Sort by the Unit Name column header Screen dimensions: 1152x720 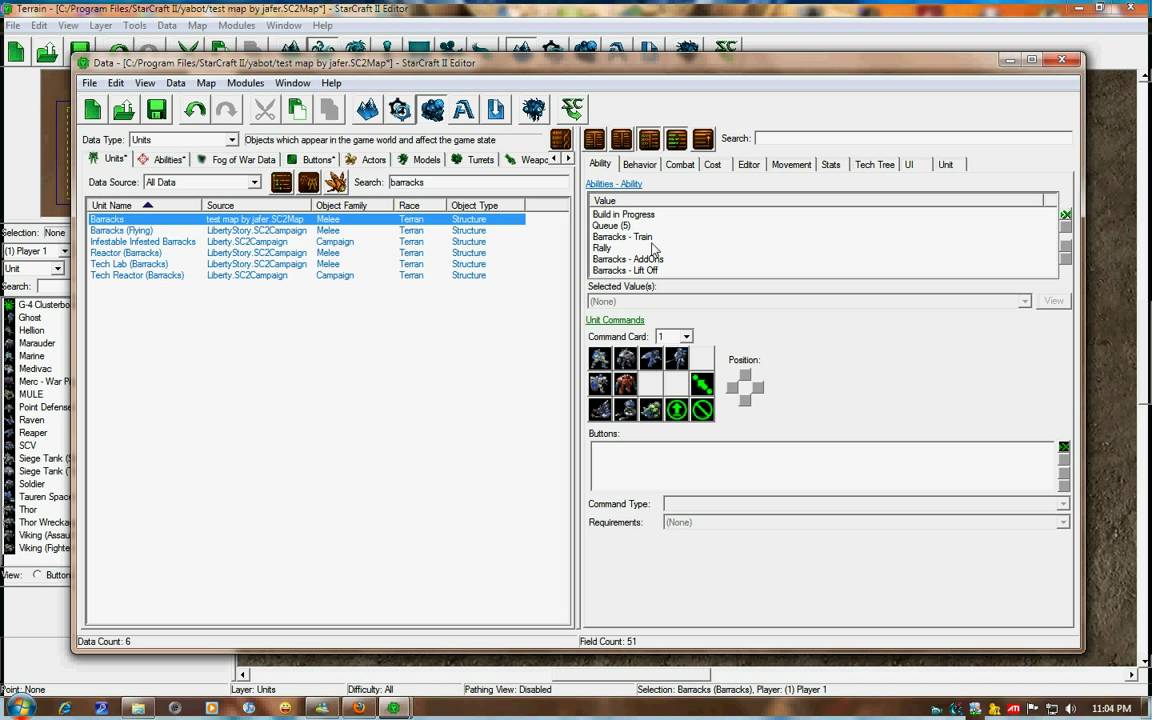(x=144, y=205)
